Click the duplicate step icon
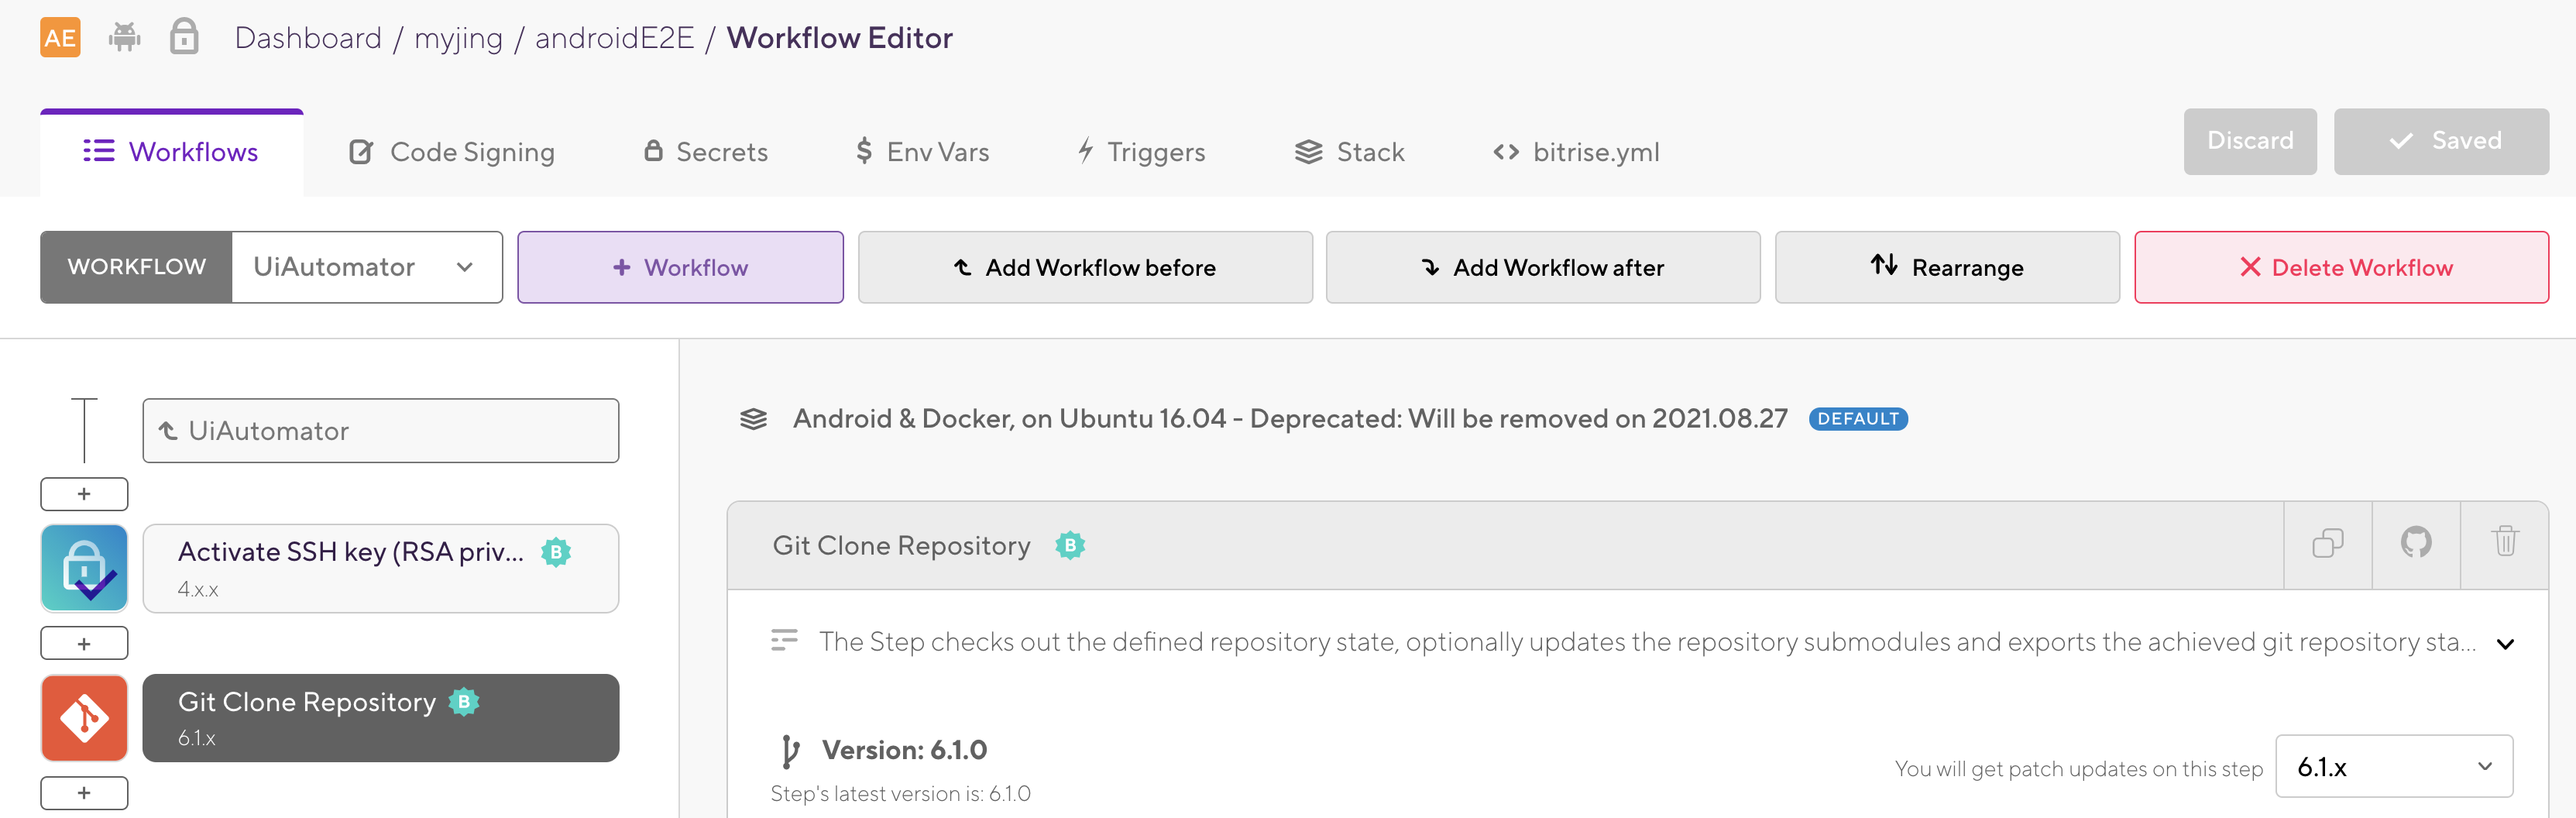This screenshot has height=818, width=2576. coord(2327,543)
